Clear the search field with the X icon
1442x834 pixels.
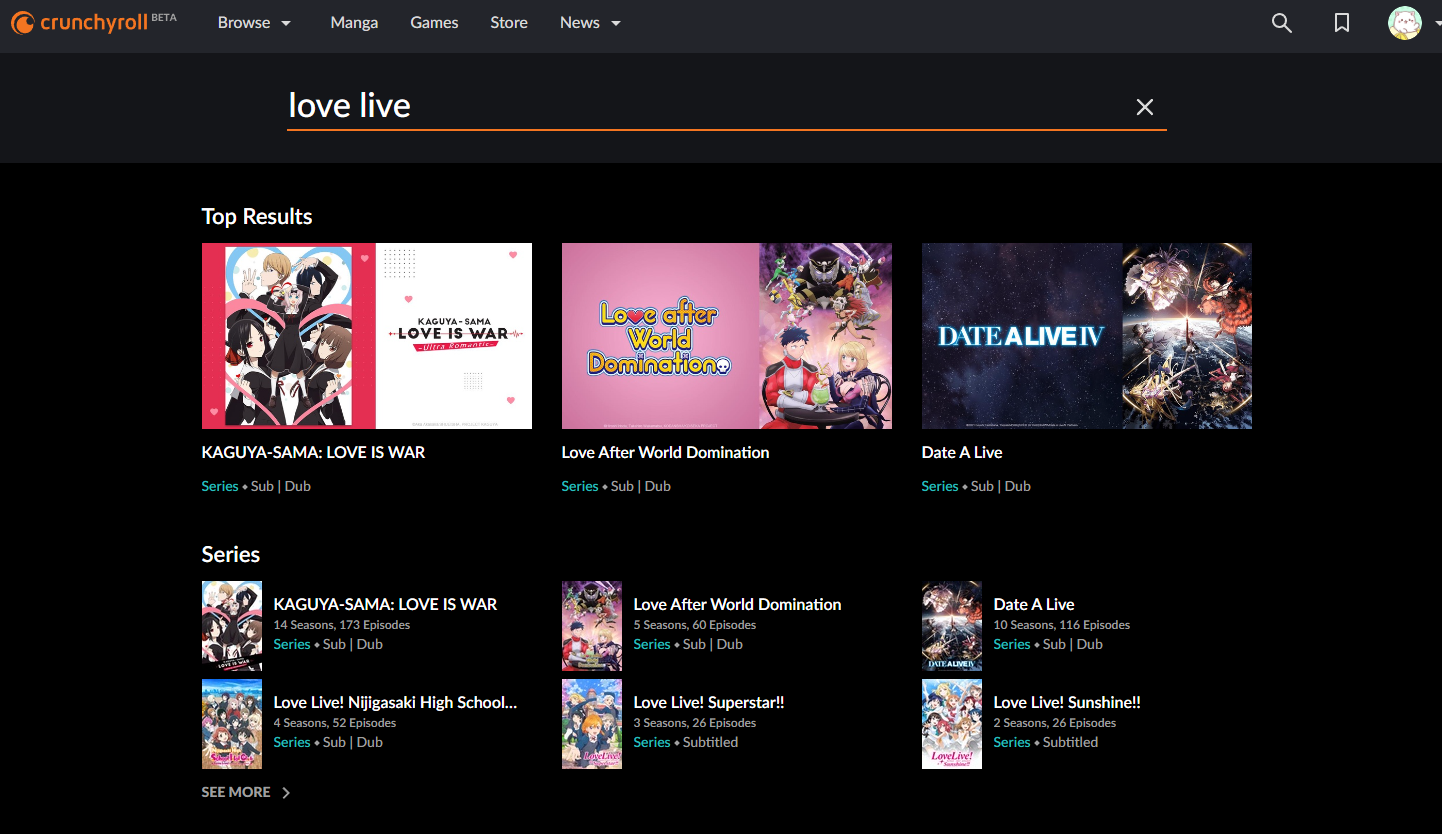pyautogui.click(x=1144, y=106)
